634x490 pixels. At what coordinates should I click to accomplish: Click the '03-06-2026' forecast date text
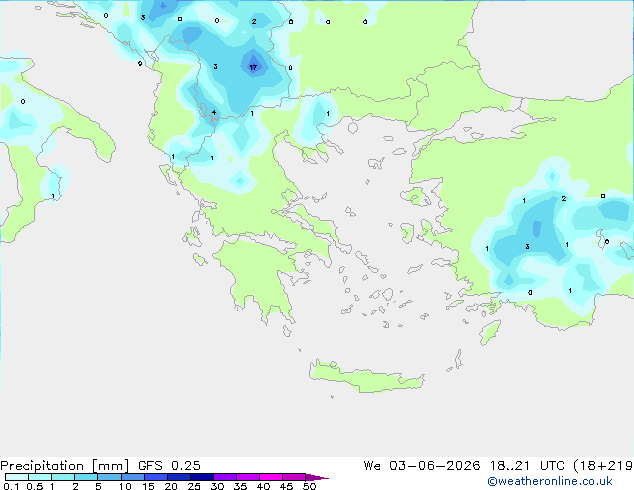tap(434, 466)
